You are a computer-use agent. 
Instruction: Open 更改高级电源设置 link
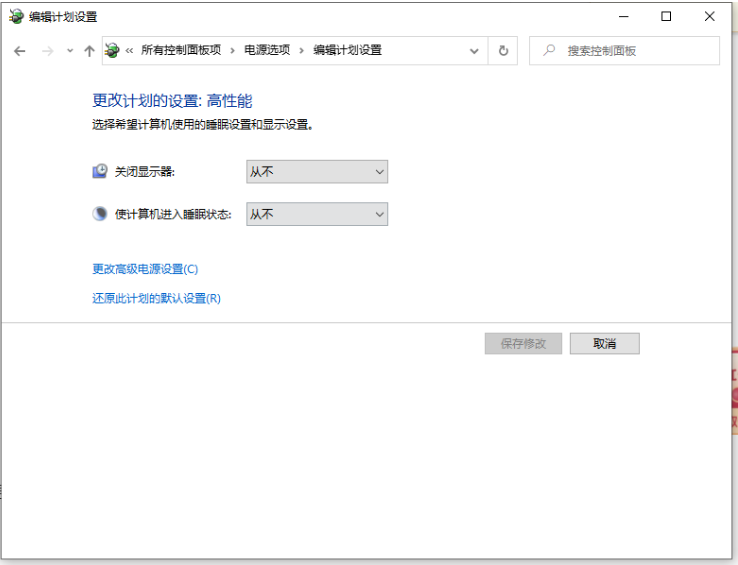145,269
